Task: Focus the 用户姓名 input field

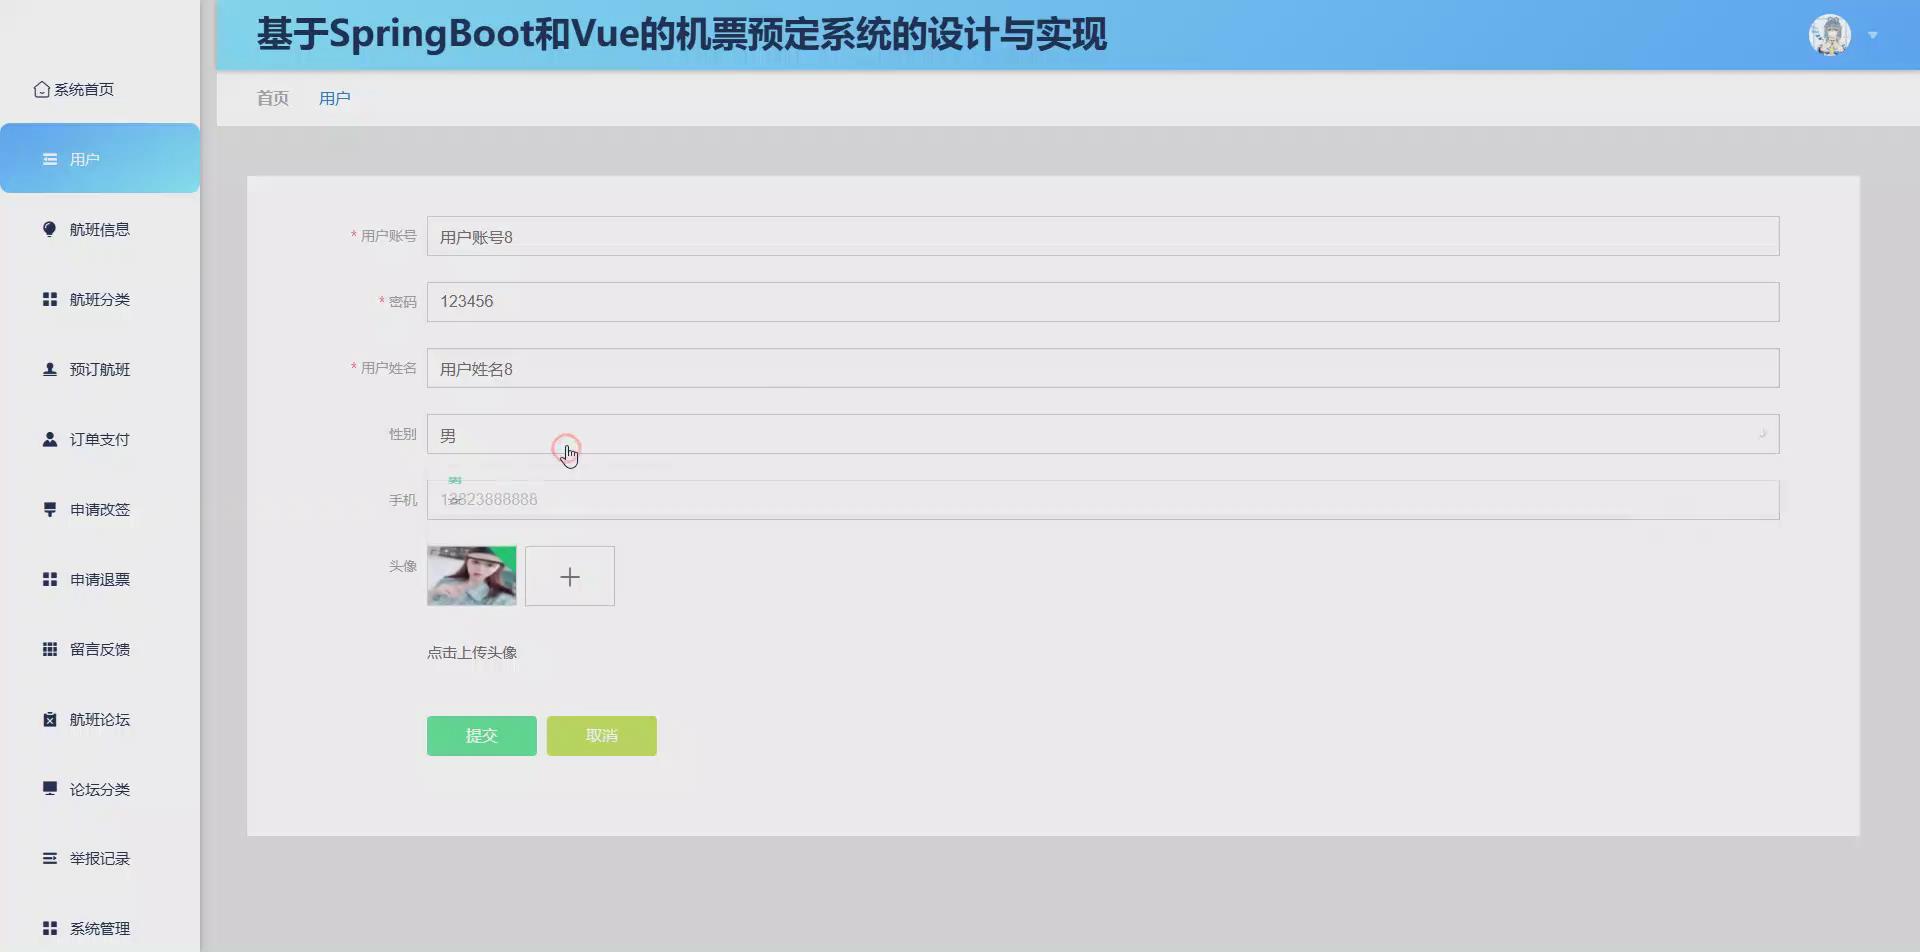Action: click(x=1103, y=368)
